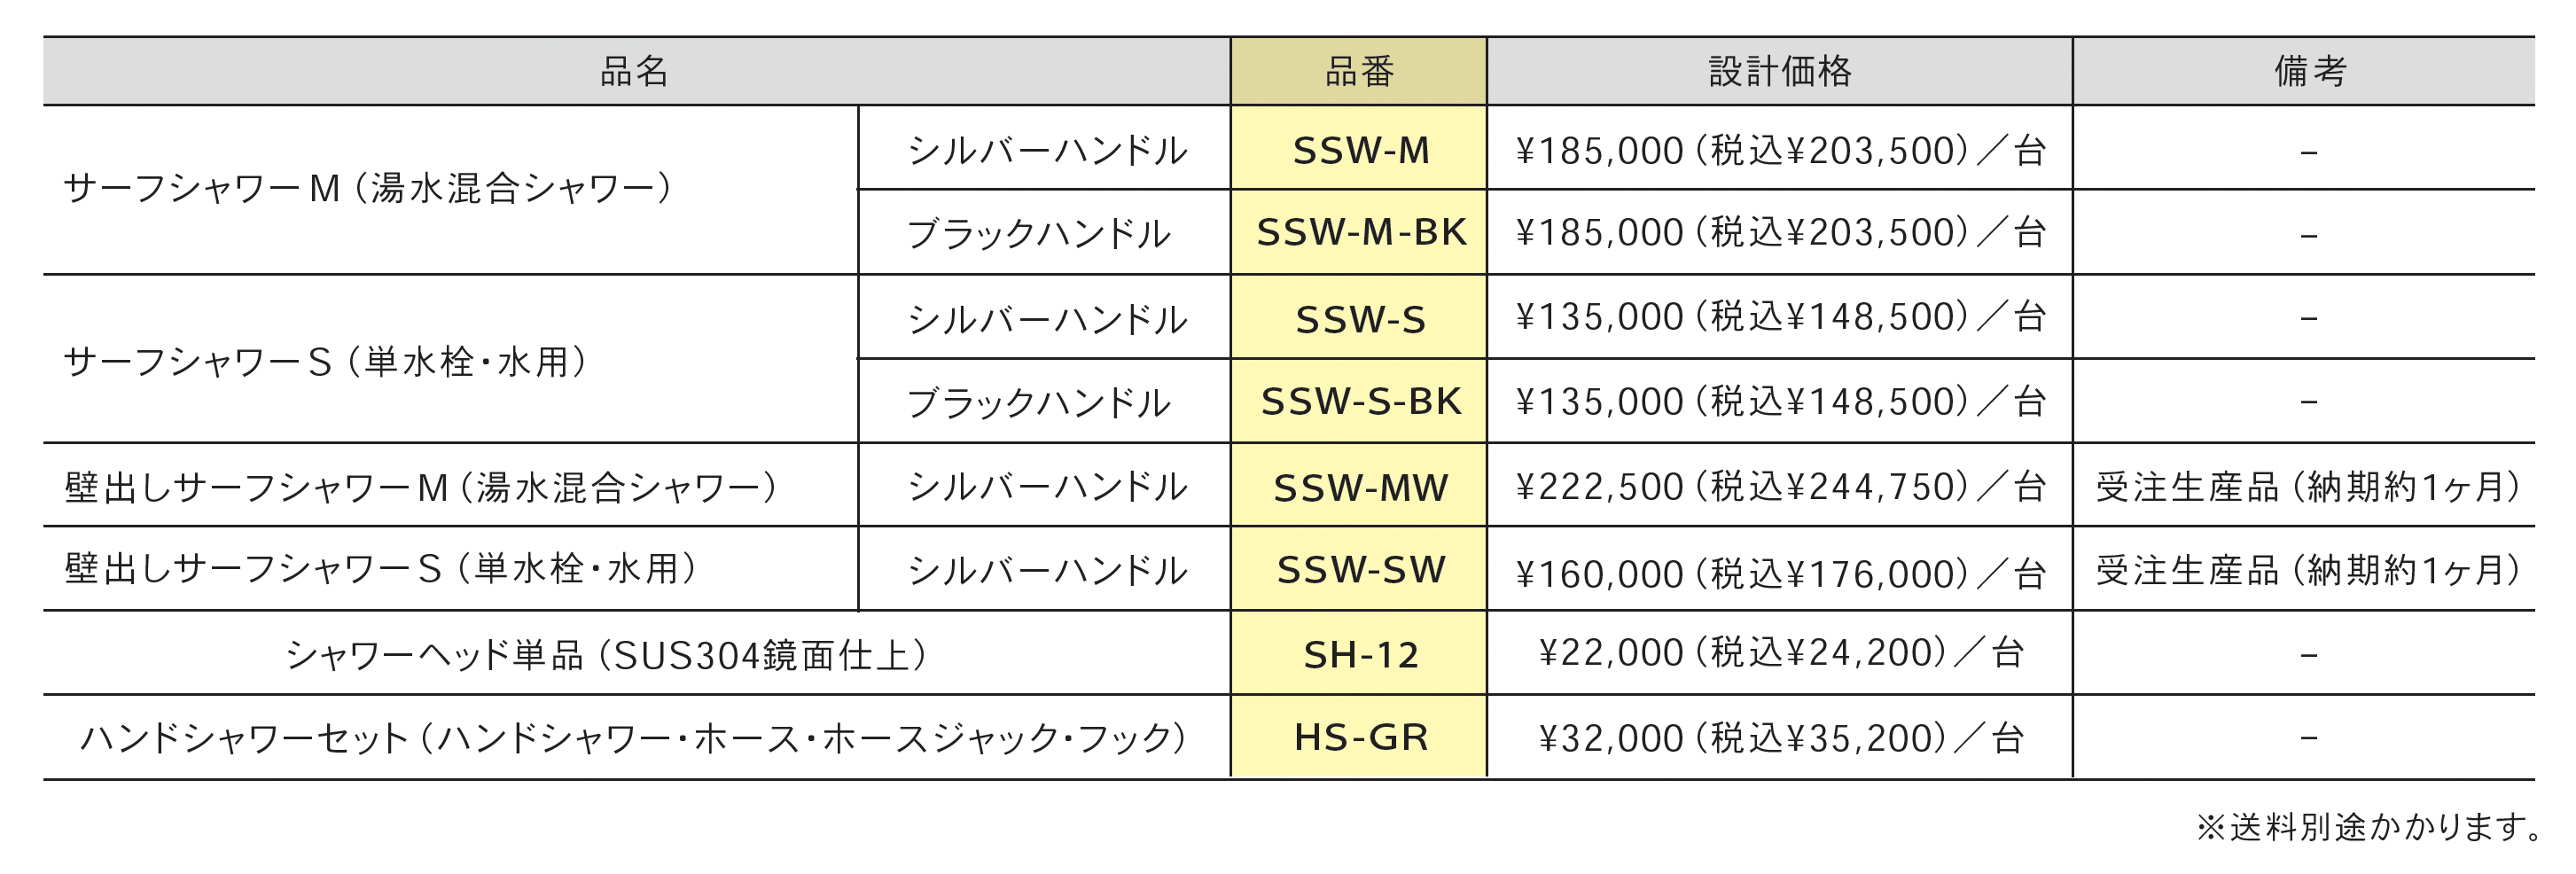Click the ¥222,500 price cell
Image resolution: width=2576 pixels, height=874 pixels.
click(x=1780, y=486)
